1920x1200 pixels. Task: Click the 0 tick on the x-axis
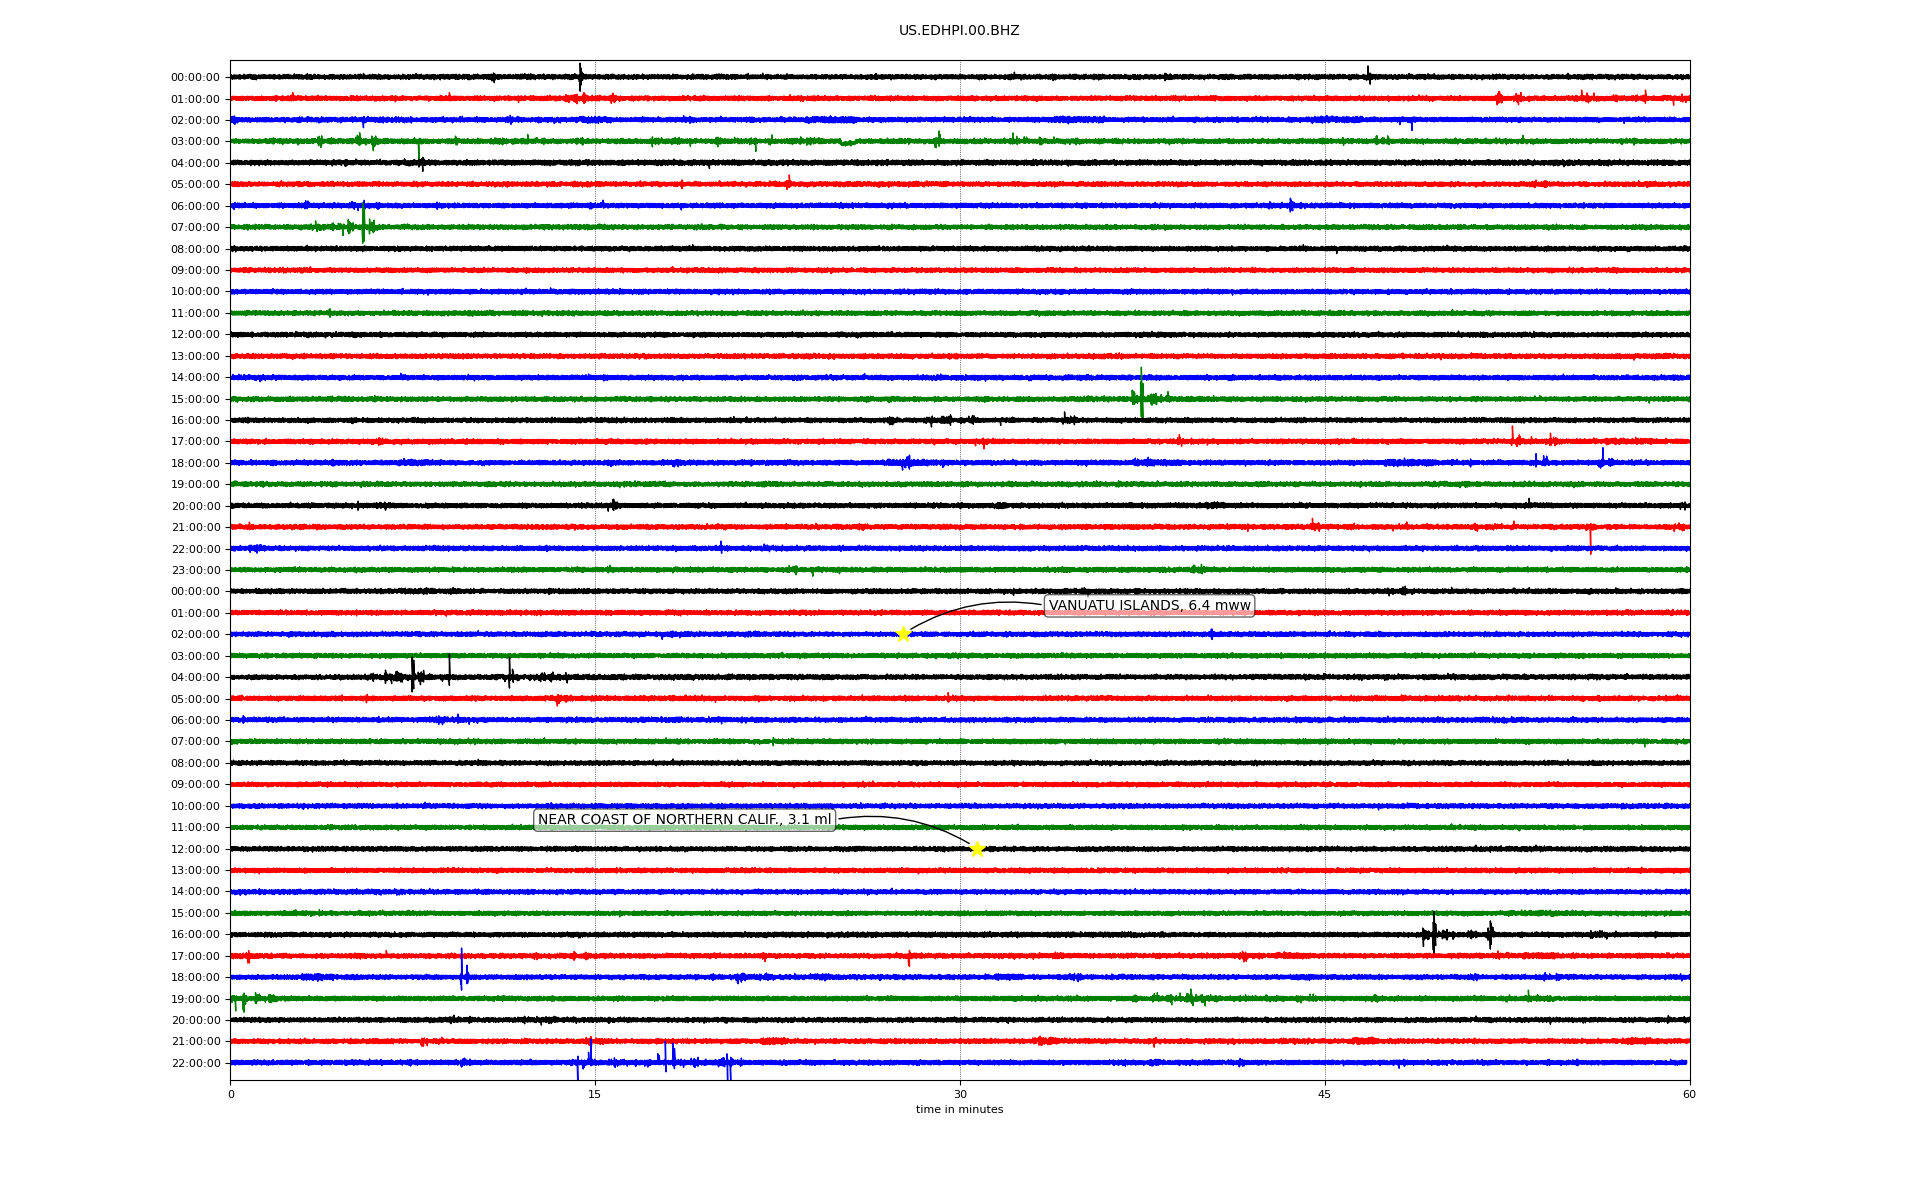tap(231, 1094)
